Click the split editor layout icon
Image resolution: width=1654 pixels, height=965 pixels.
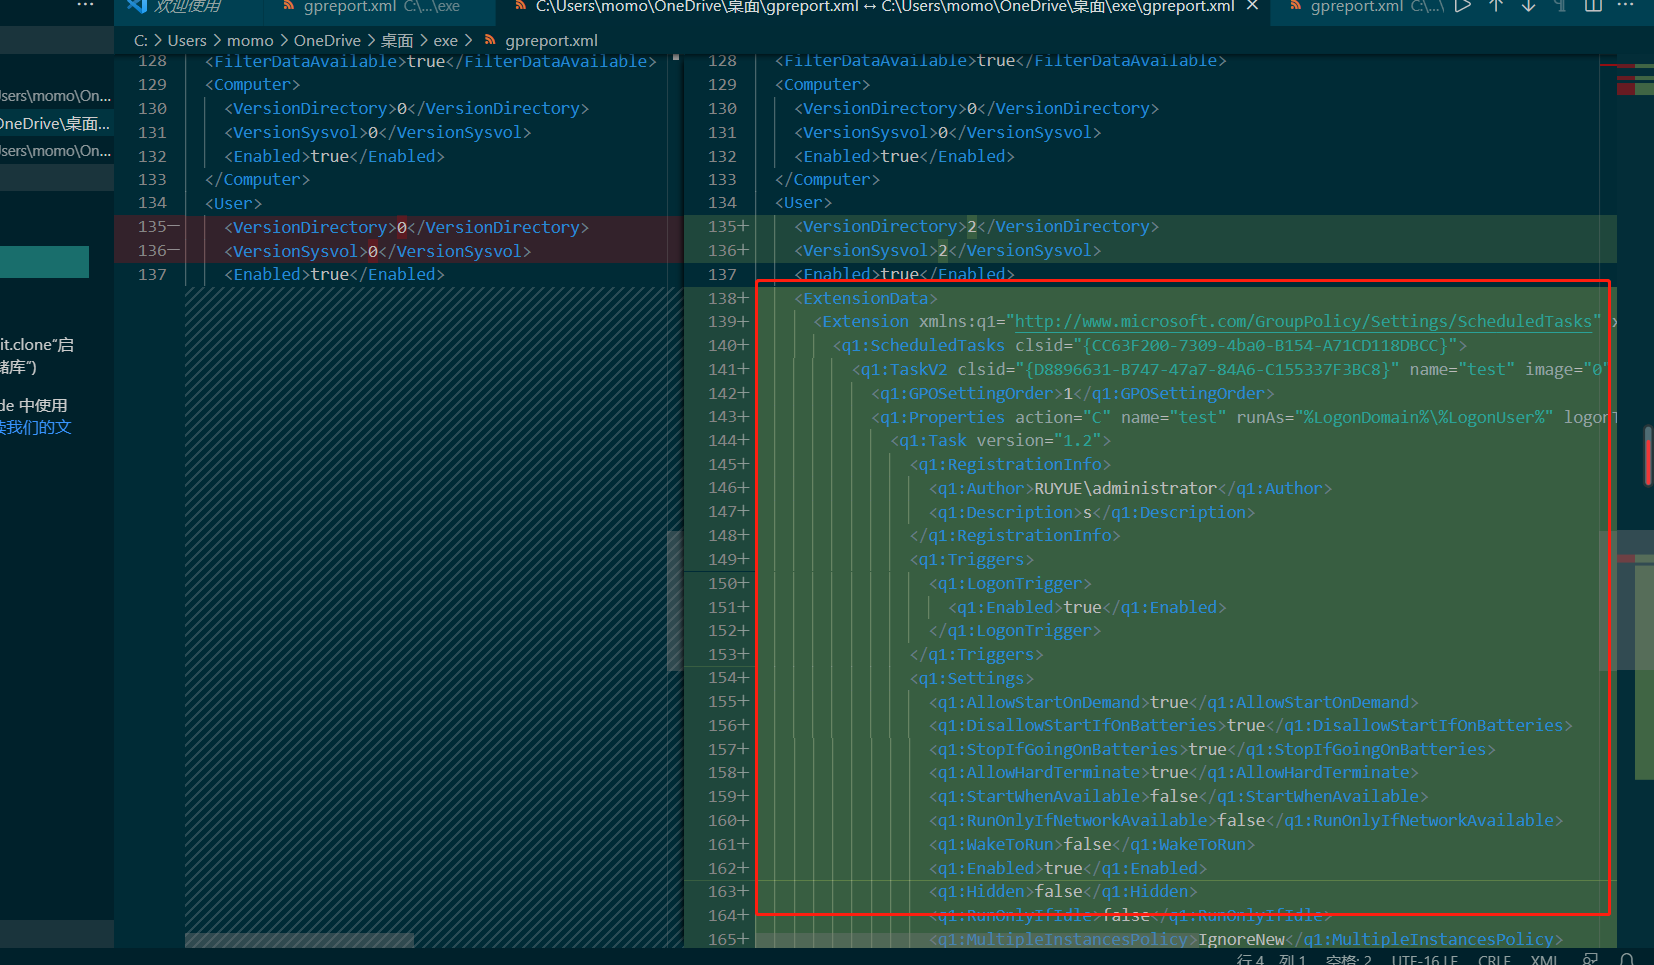coord(1593,6)
